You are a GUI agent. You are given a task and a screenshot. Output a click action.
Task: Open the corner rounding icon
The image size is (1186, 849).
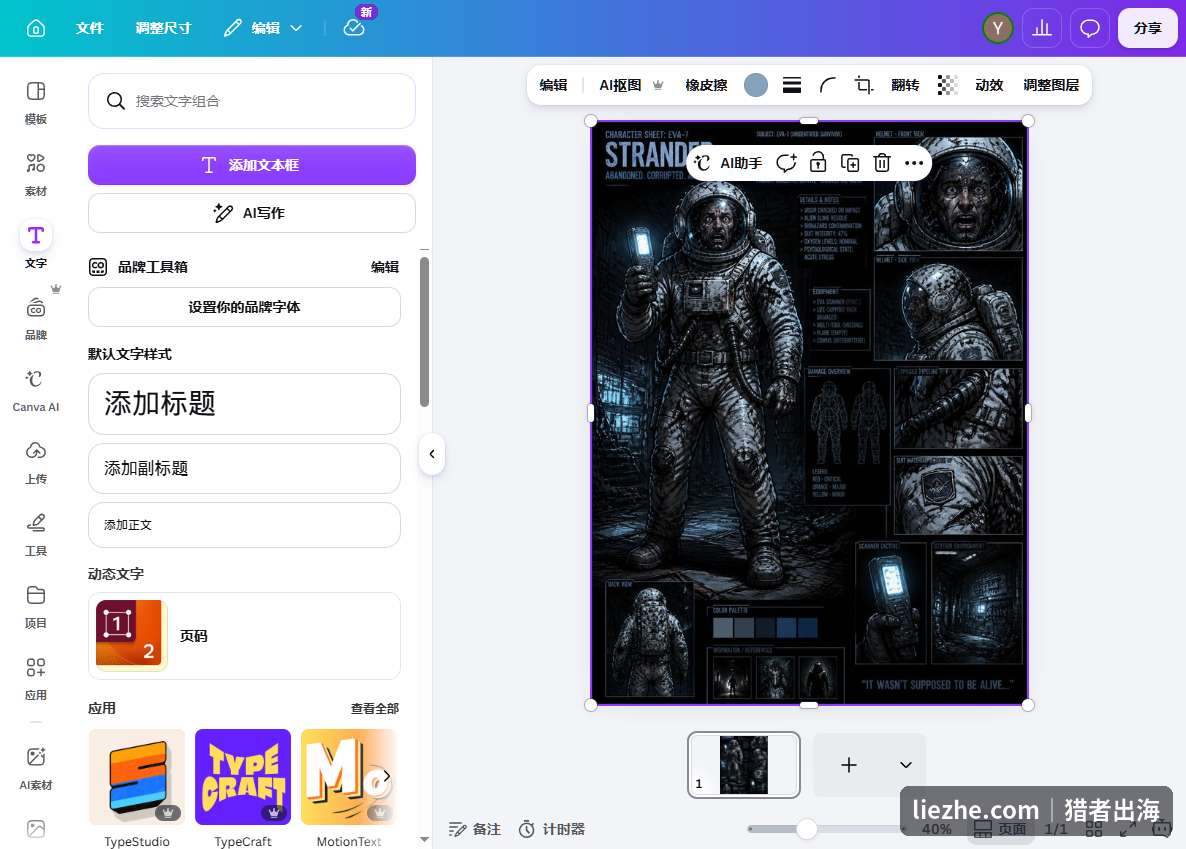point(827,86)
